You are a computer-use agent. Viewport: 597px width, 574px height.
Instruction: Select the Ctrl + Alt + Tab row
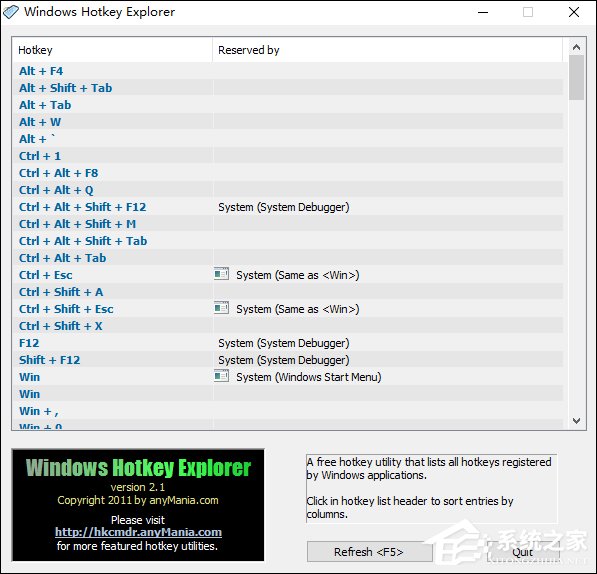click(287, 258)
